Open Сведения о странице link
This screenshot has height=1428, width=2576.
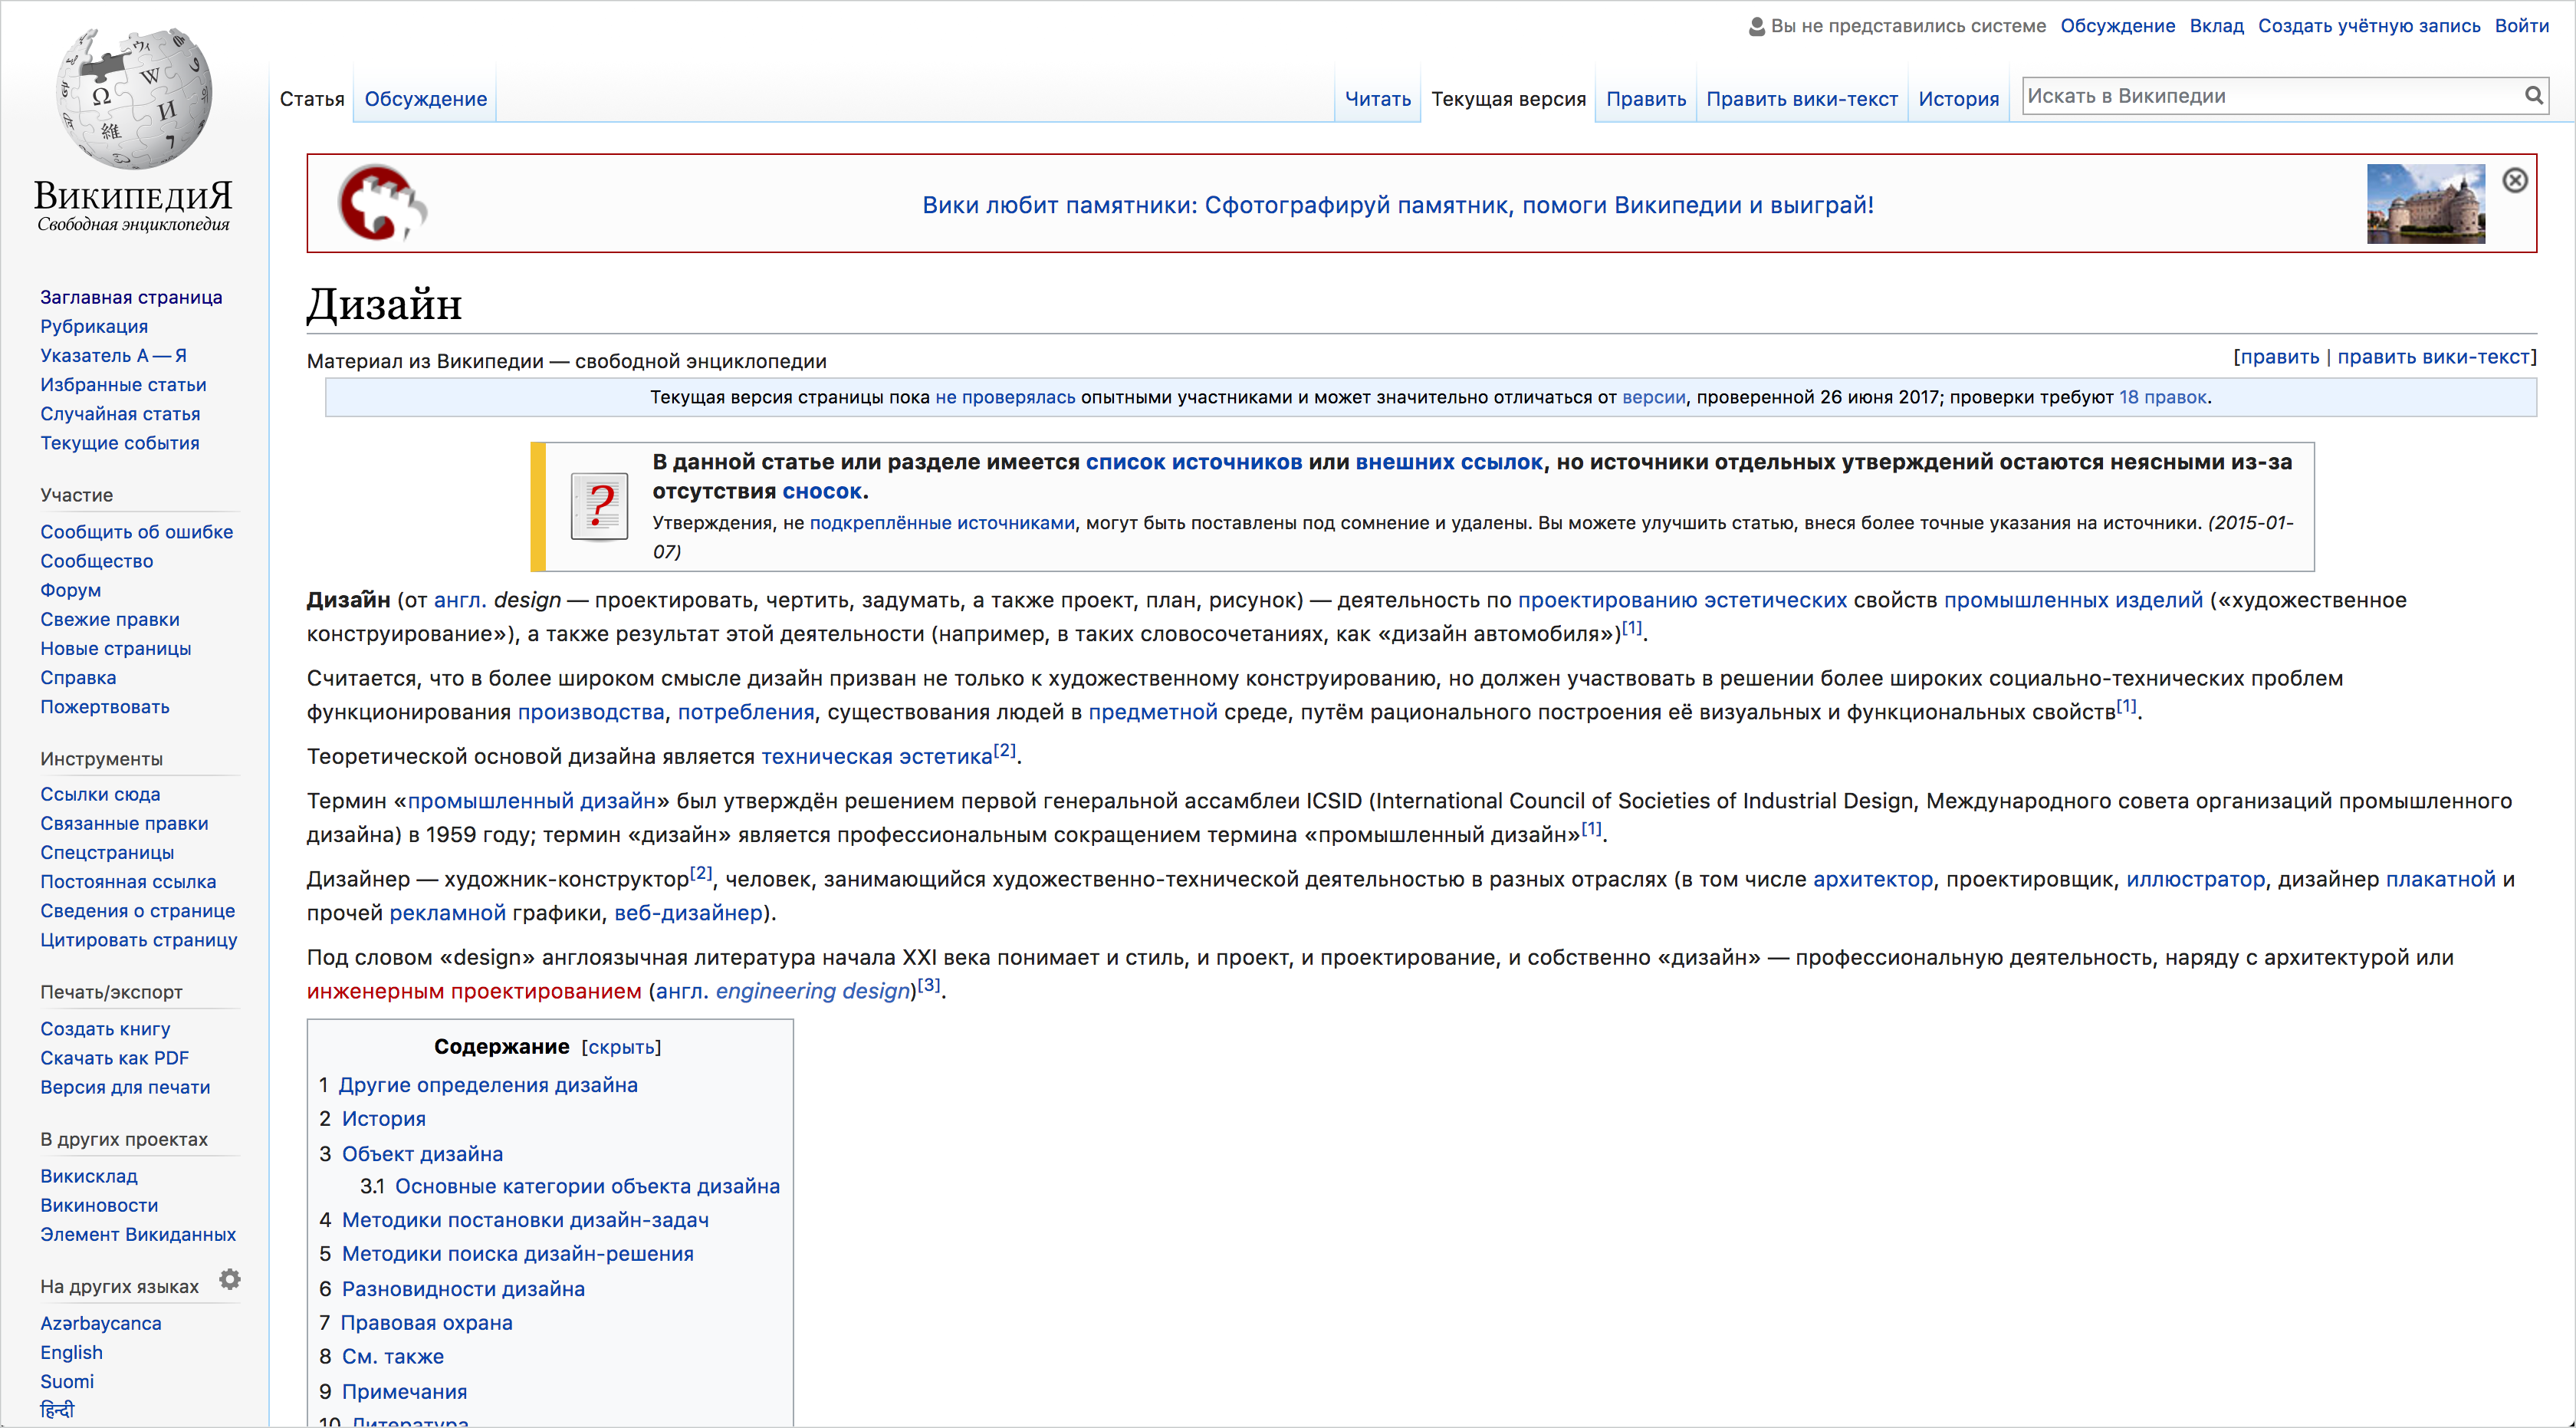pyautogui.click(x=137, y=910)
